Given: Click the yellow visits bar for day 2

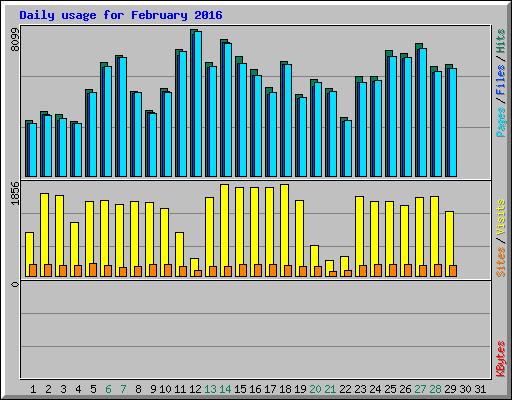Looking at the screenshot, I should (x=44, y=235).
